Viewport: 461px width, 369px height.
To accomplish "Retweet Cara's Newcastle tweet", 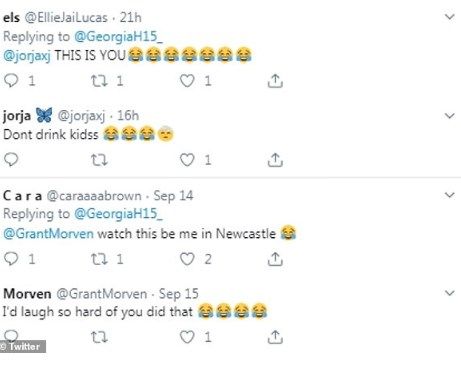I will coord(99,259).
